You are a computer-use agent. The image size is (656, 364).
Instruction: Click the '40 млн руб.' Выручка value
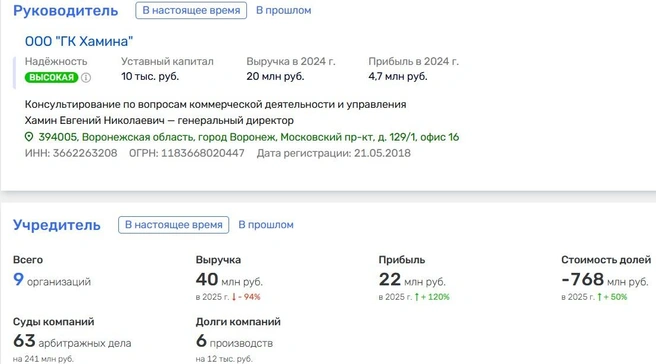(x=229, y=280)
